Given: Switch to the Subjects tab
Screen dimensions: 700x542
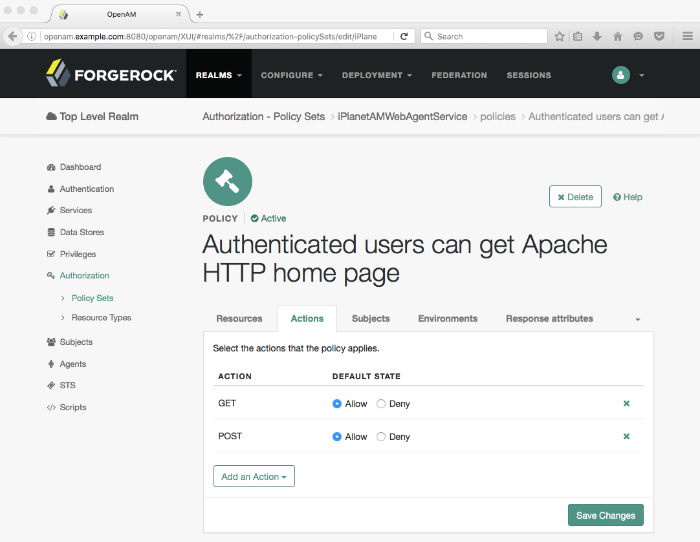Looking at the screenshot, I should tap(371, 318).
